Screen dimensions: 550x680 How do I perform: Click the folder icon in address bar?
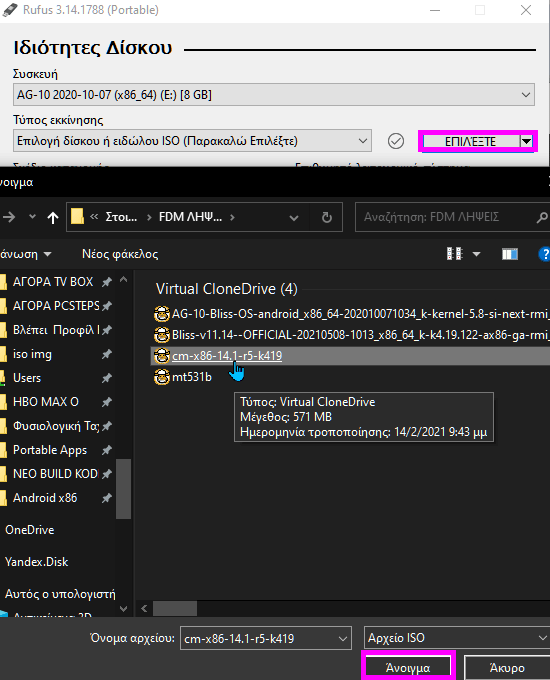pos(77,216)
